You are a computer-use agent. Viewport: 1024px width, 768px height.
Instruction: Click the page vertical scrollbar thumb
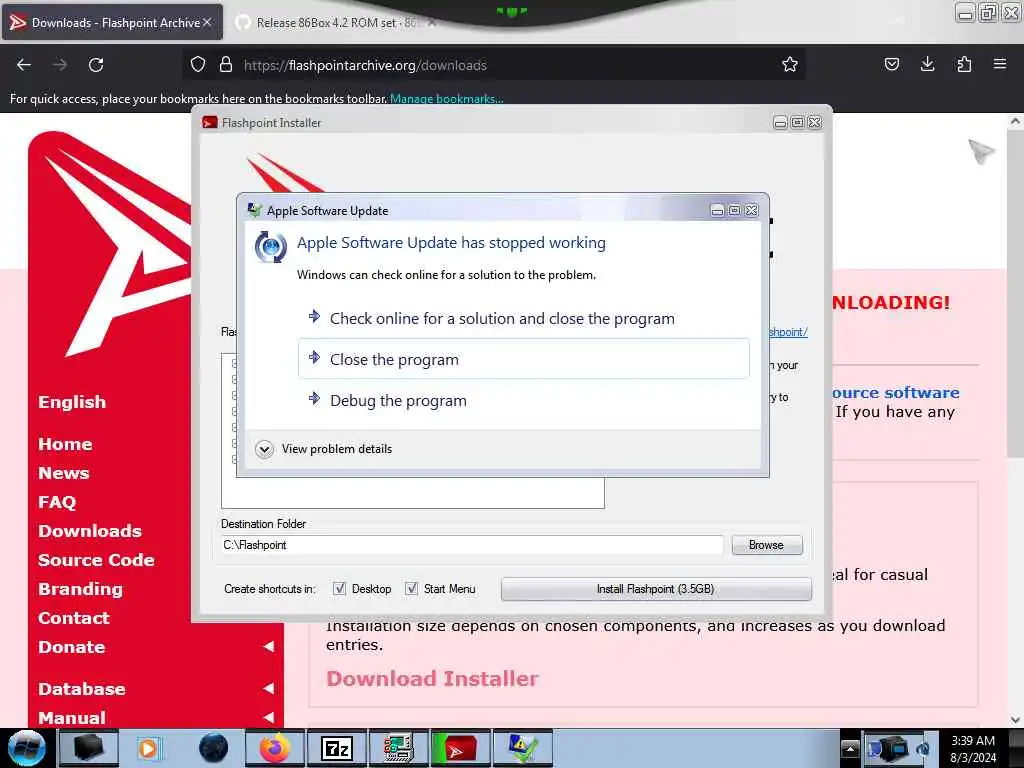pyautogui.click(x=1015, y=294)
